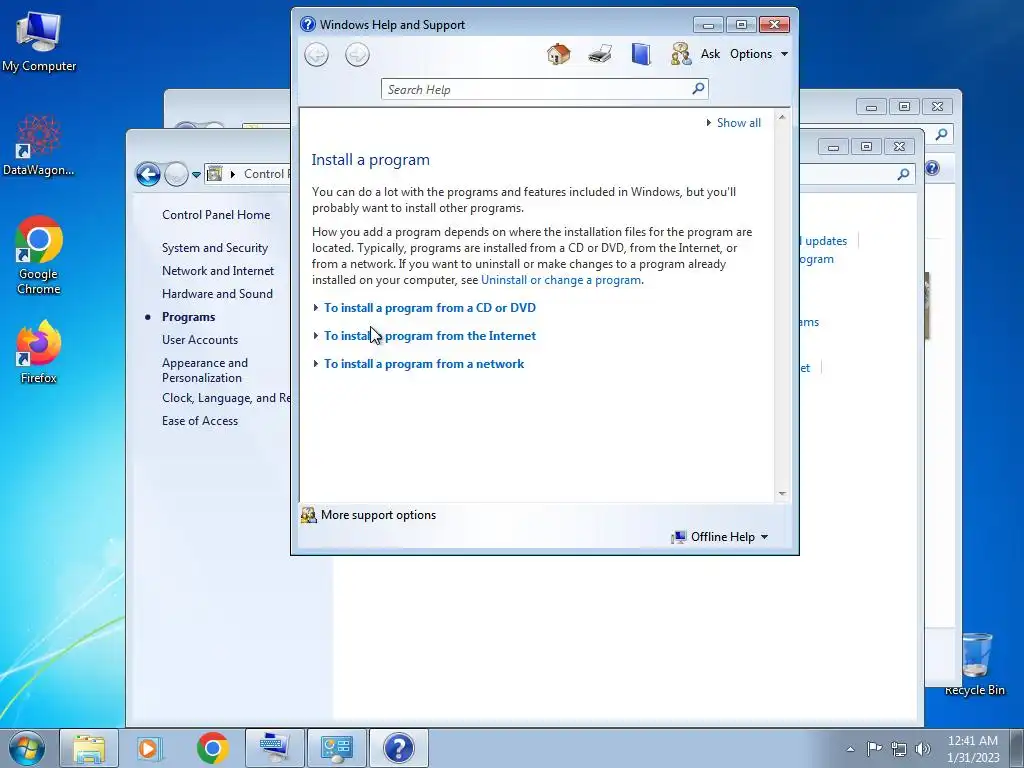Open System and Security category
1024x768 pixels.
coord(215,248)
